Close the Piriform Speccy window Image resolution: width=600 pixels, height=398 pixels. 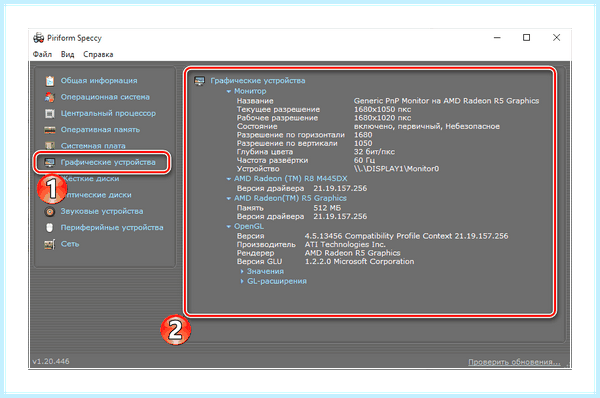(x=556, y=38)
